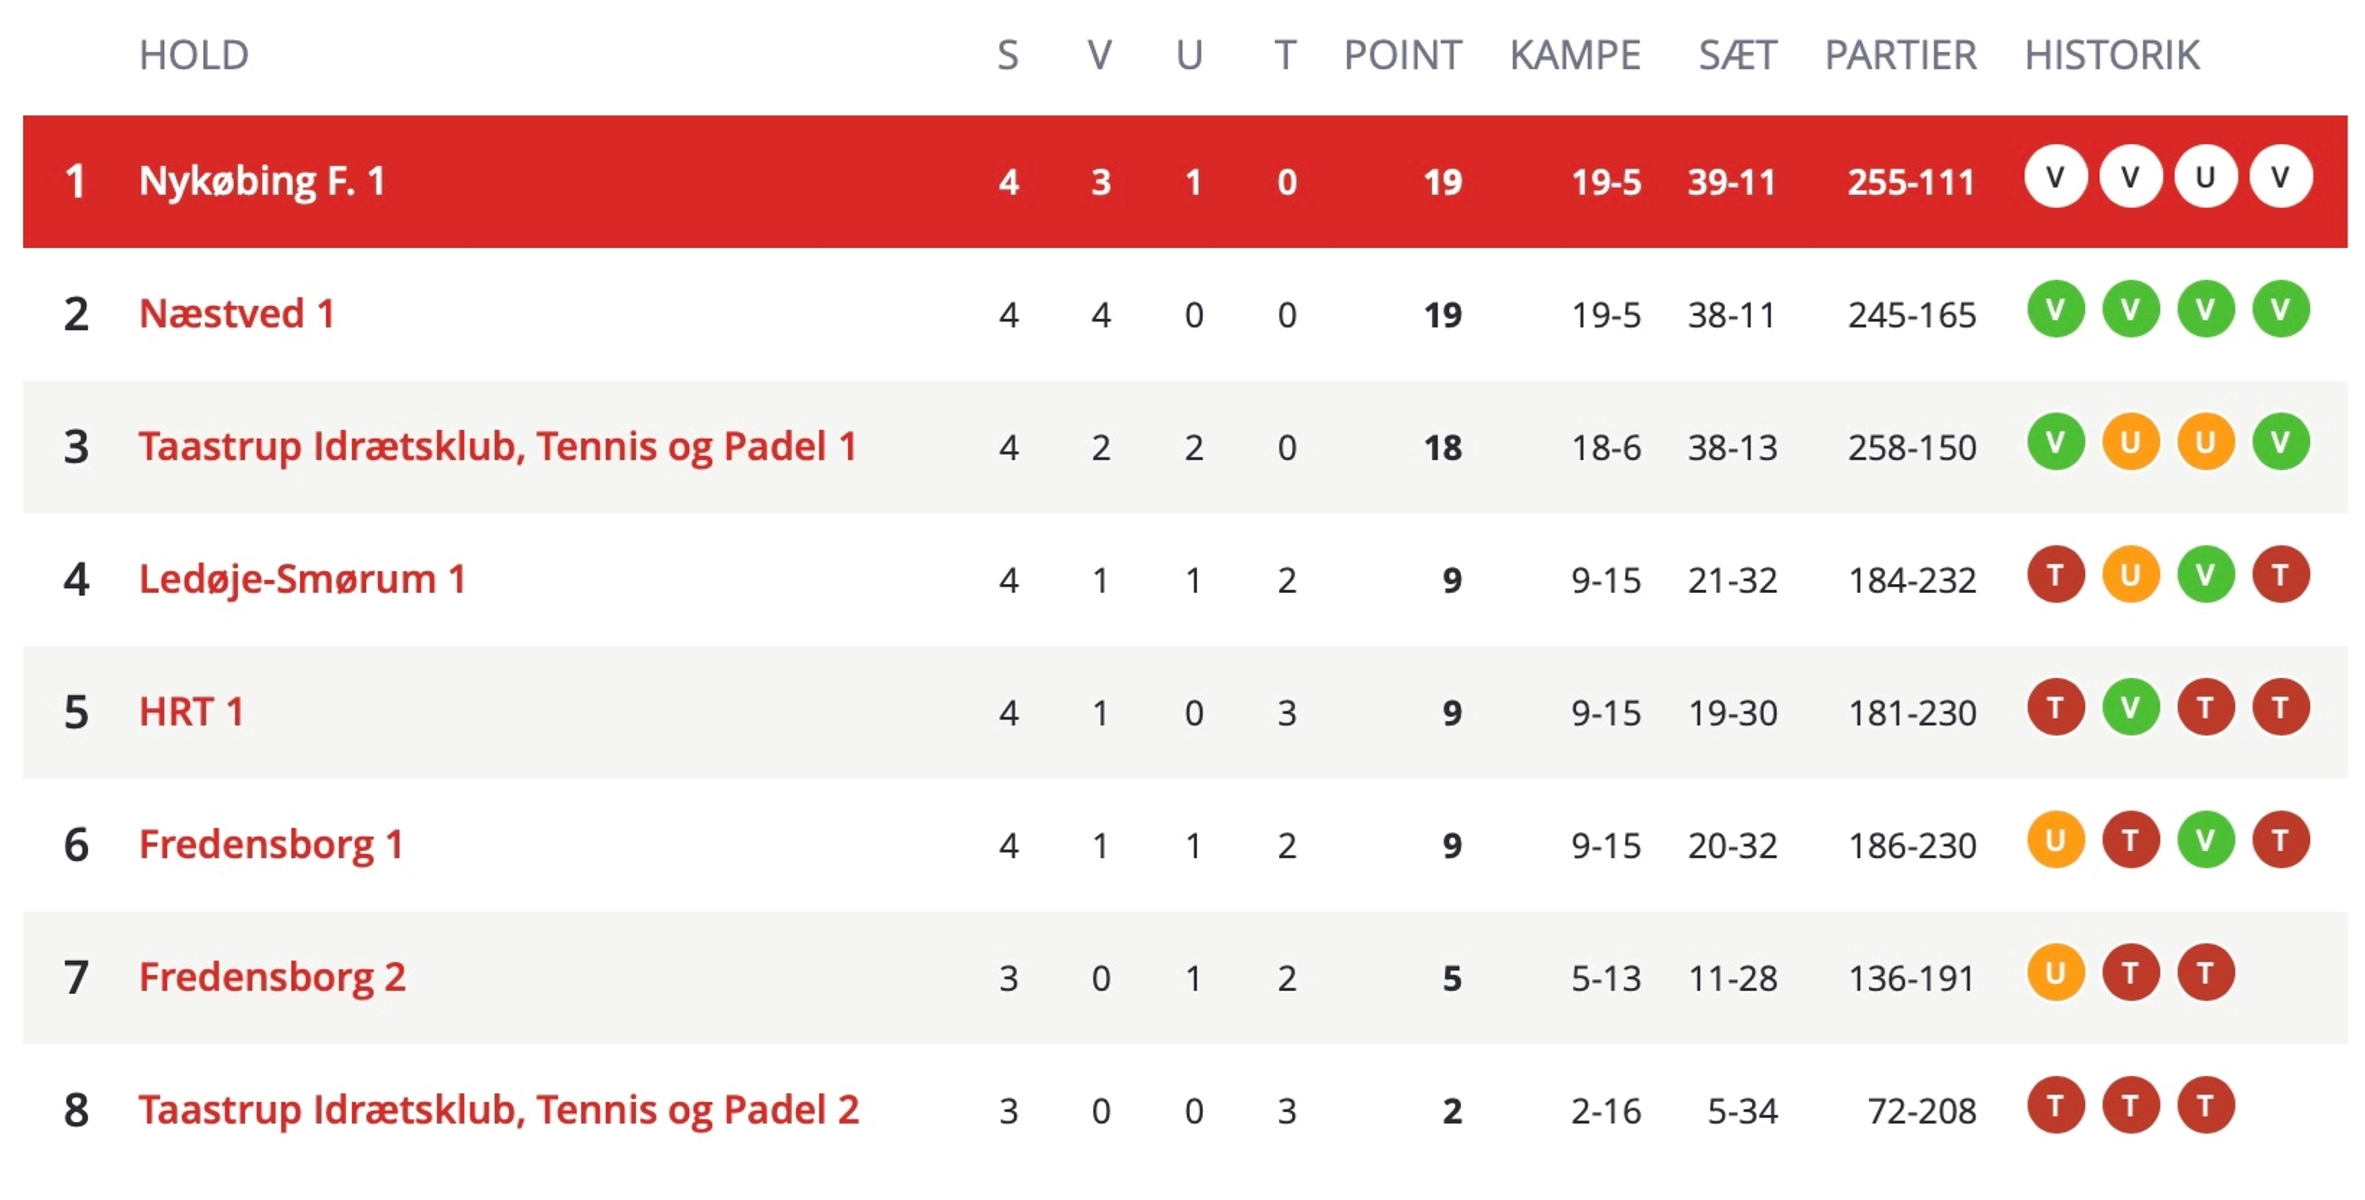Open Fredensborg 1's orange U draw badge
2365x1200 pixels.
click(2055, 840)
